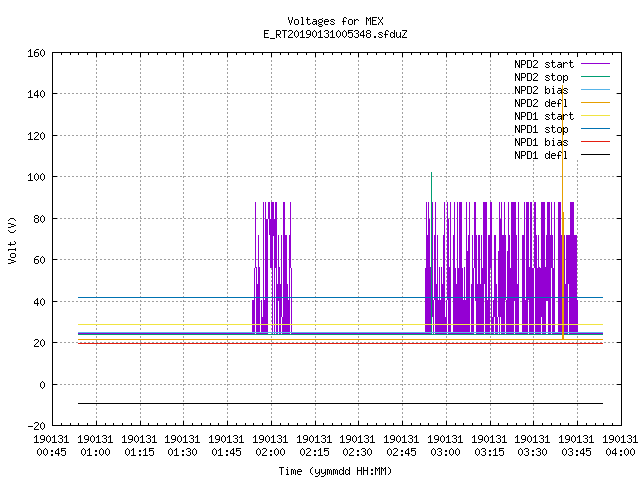The width and height of the screenshot is (640, 480).
Task: Click the y-axis tick value 160
Action: 36,53
